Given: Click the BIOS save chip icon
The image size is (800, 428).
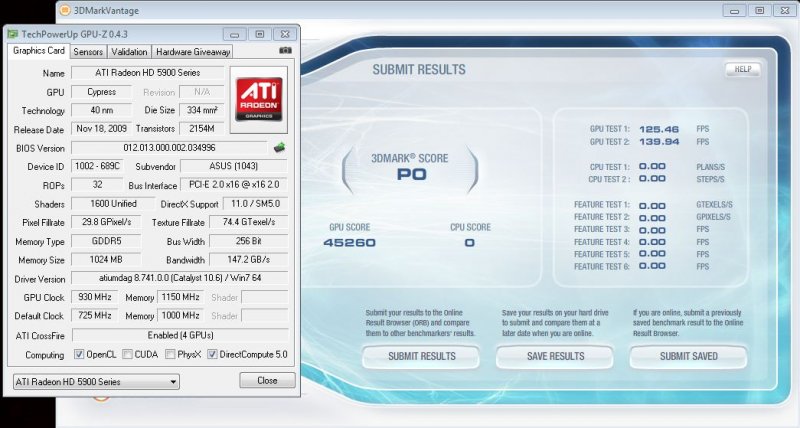Looking at the screenshot, I should click(279, 148).
